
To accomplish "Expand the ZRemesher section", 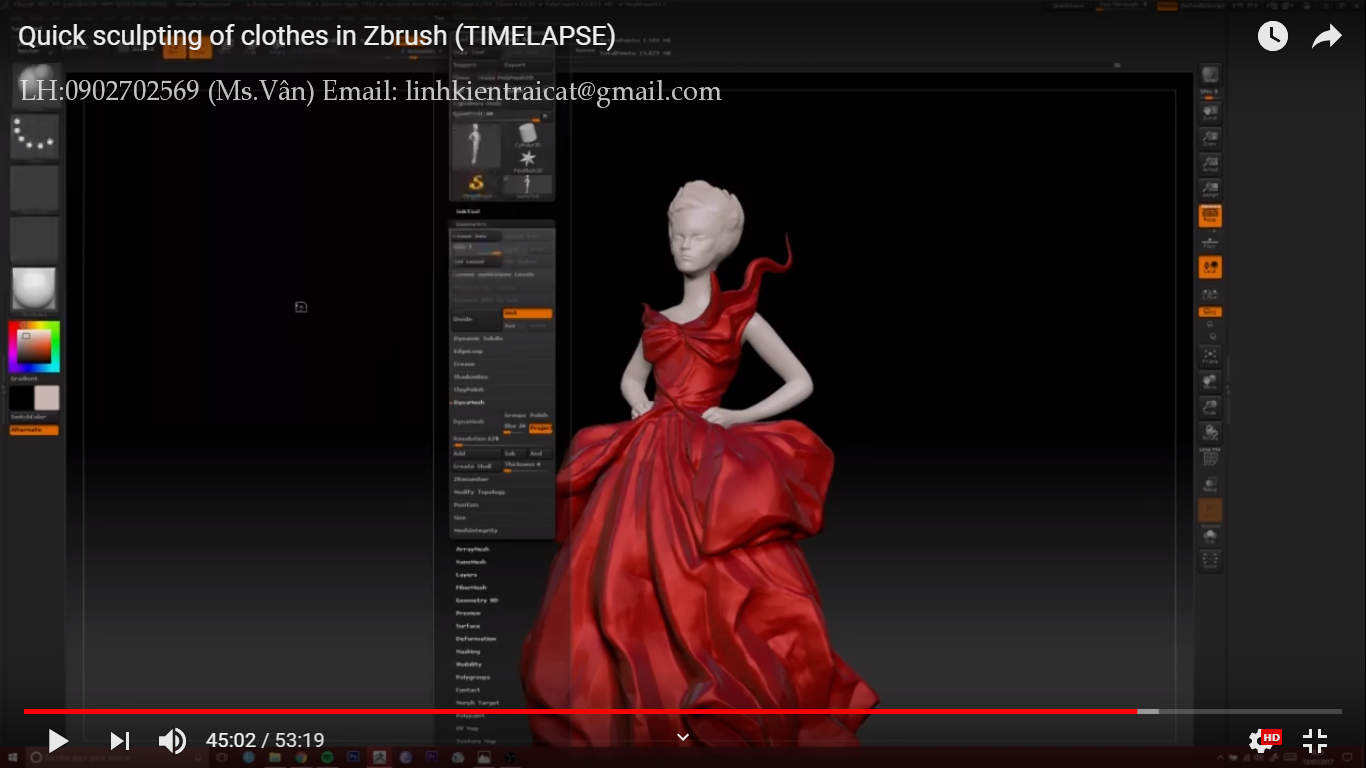I will (471, 479).
